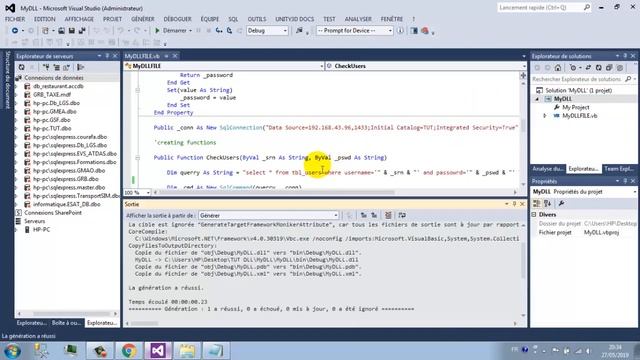The width and height of the screenshot is (640, 360).
Task: Select the MyDLLFILE.vb editor tab
Action: point(142,56)
